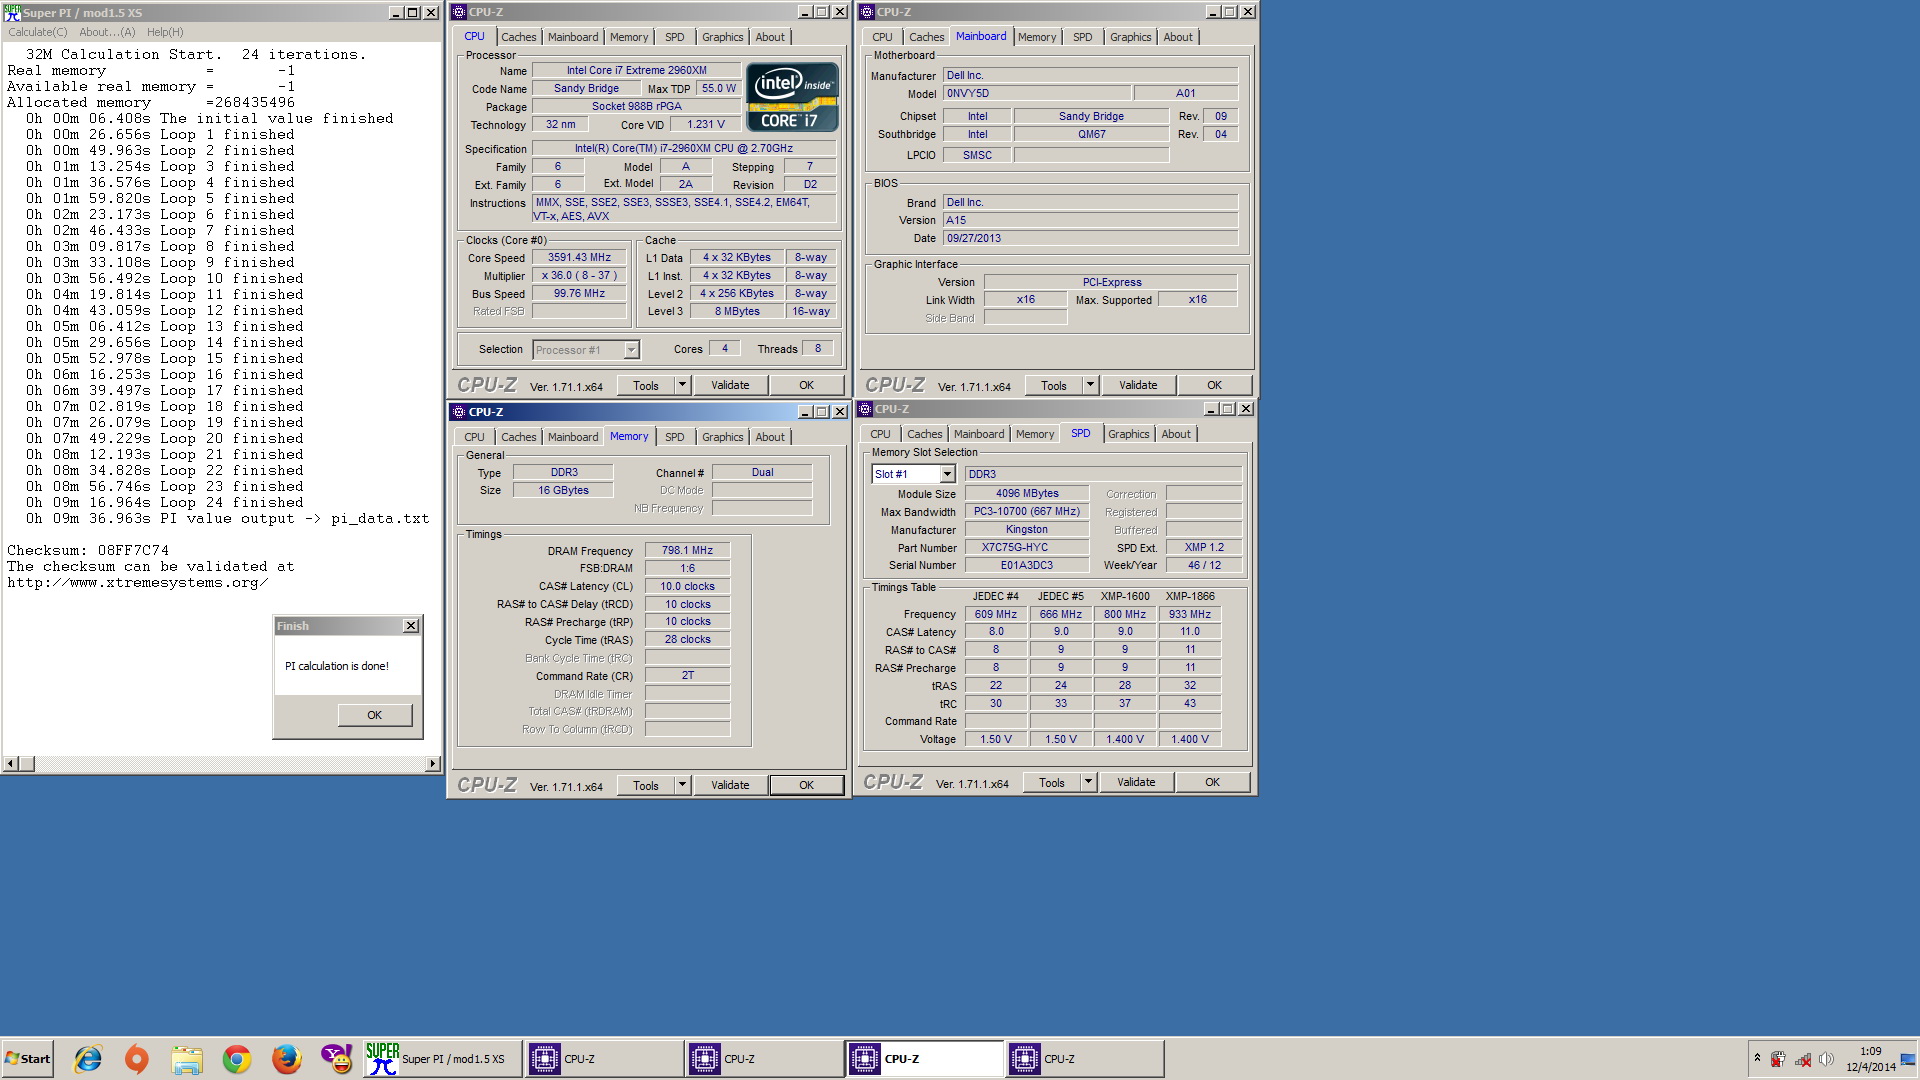The height and width of the screenshot is (1080, 1920).
Task: Click Tools button in CPU window
Action: click(646, 385)
